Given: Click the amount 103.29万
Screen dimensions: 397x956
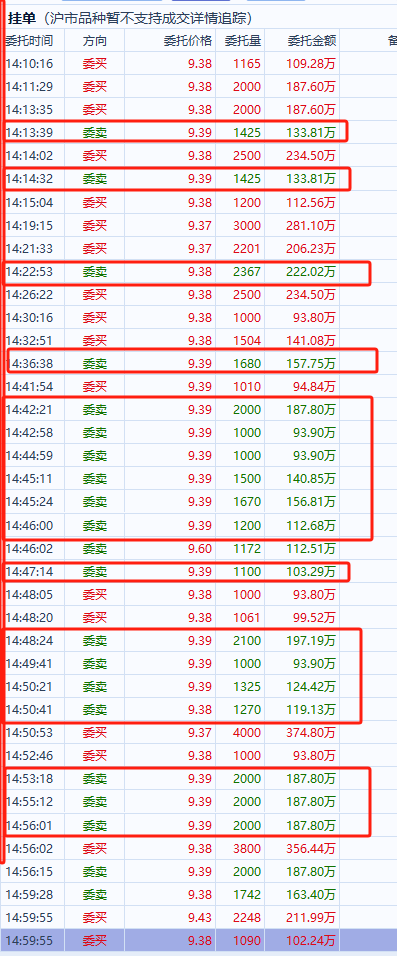Looking at the screenshot, I should 311,572.
